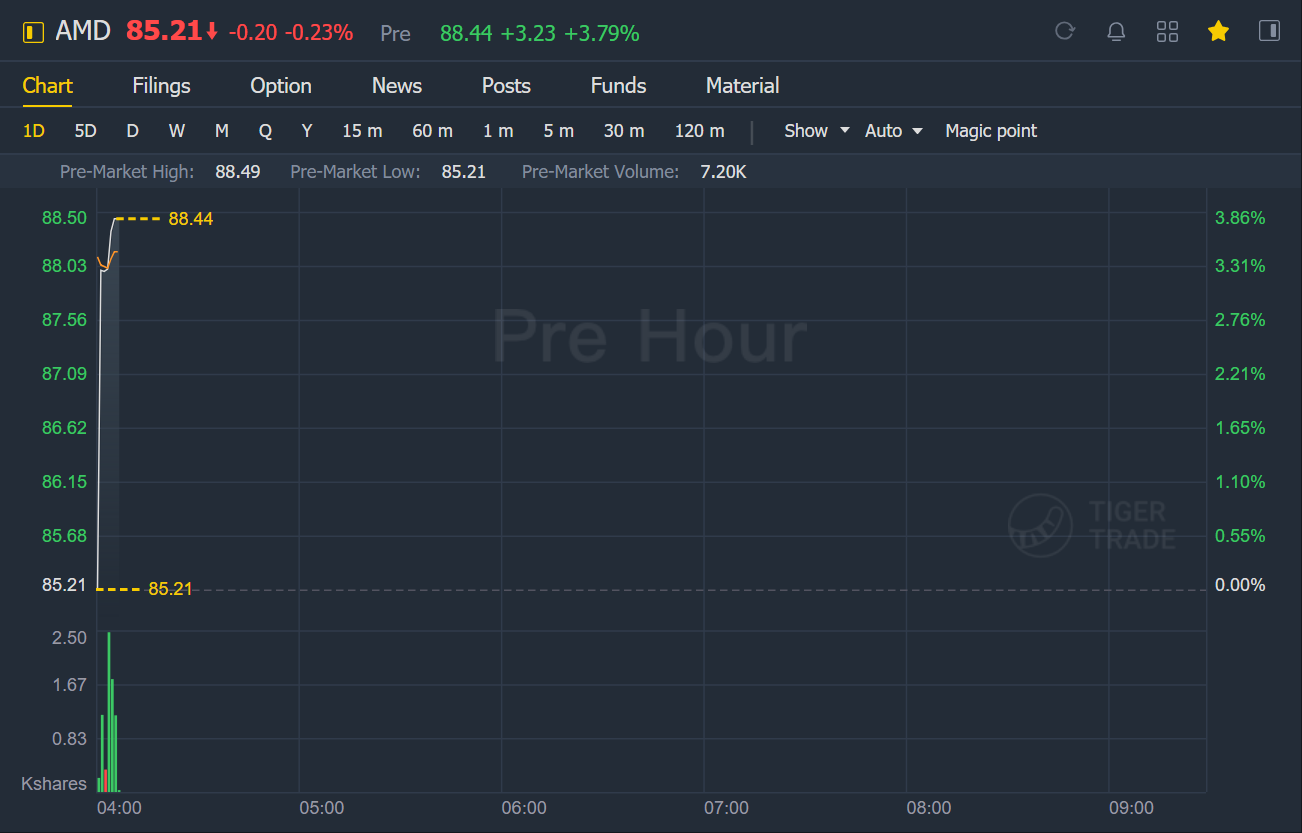Click the AMD ticker symbol text
This screenshot has width=1302, height=833.
point(83,32)
